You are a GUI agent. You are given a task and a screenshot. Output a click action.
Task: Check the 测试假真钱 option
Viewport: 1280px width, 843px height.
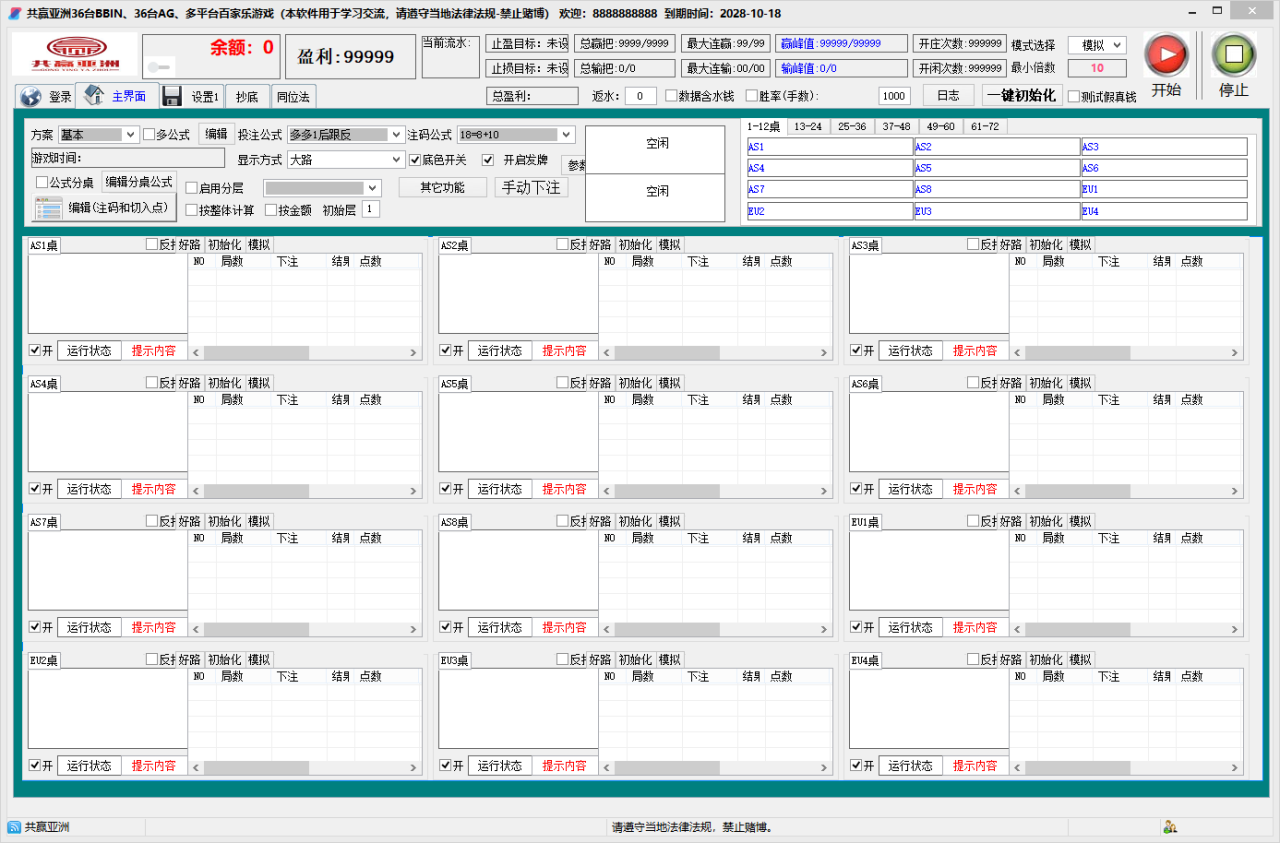pyautogui.click(x=1074, y=97)
